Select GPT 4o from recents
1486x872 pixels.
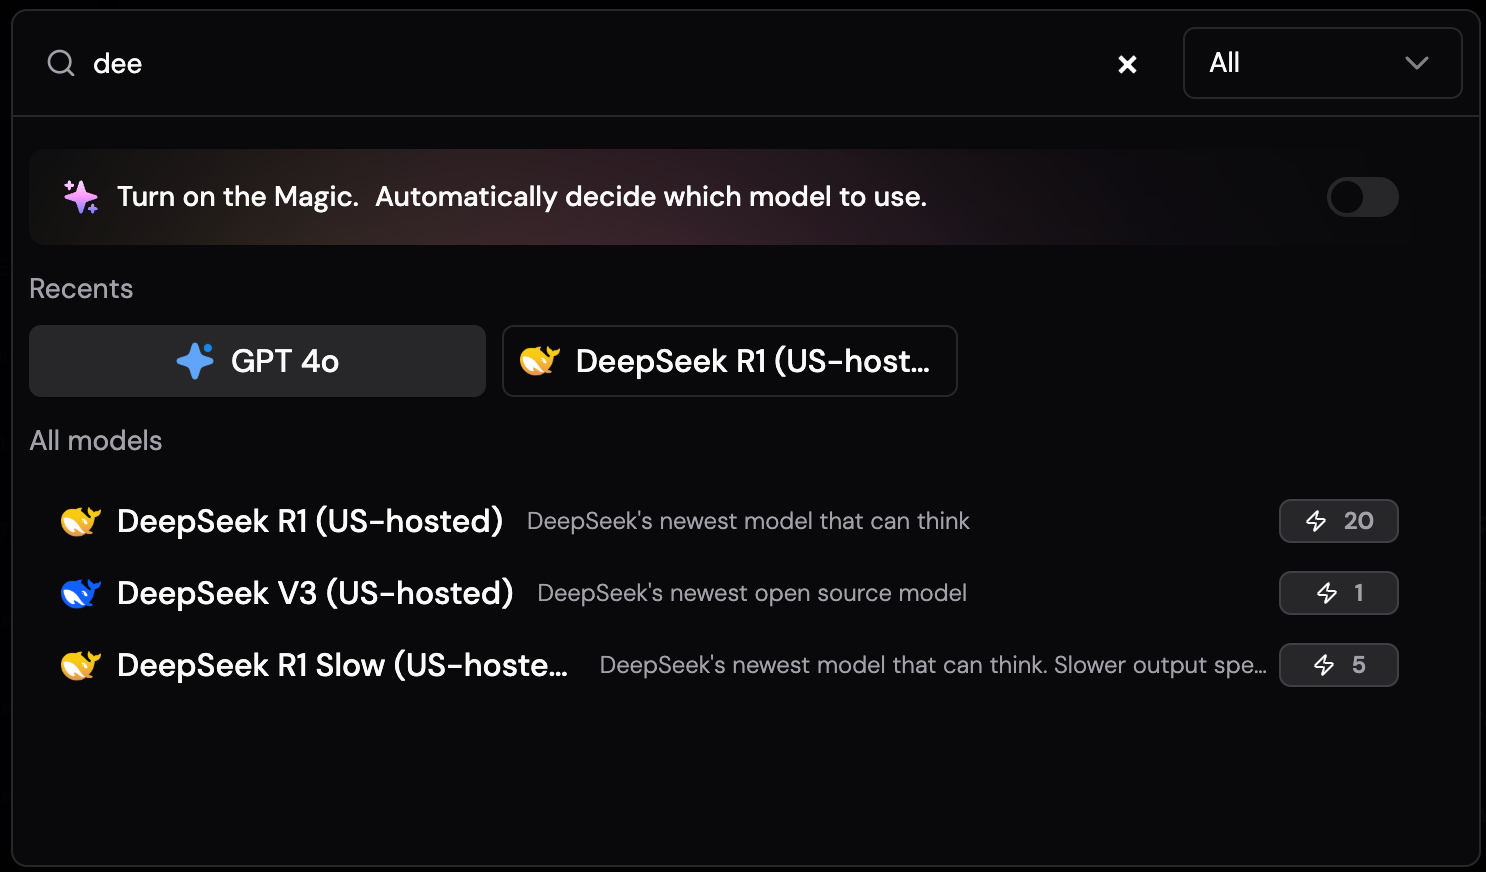point(257,361)
